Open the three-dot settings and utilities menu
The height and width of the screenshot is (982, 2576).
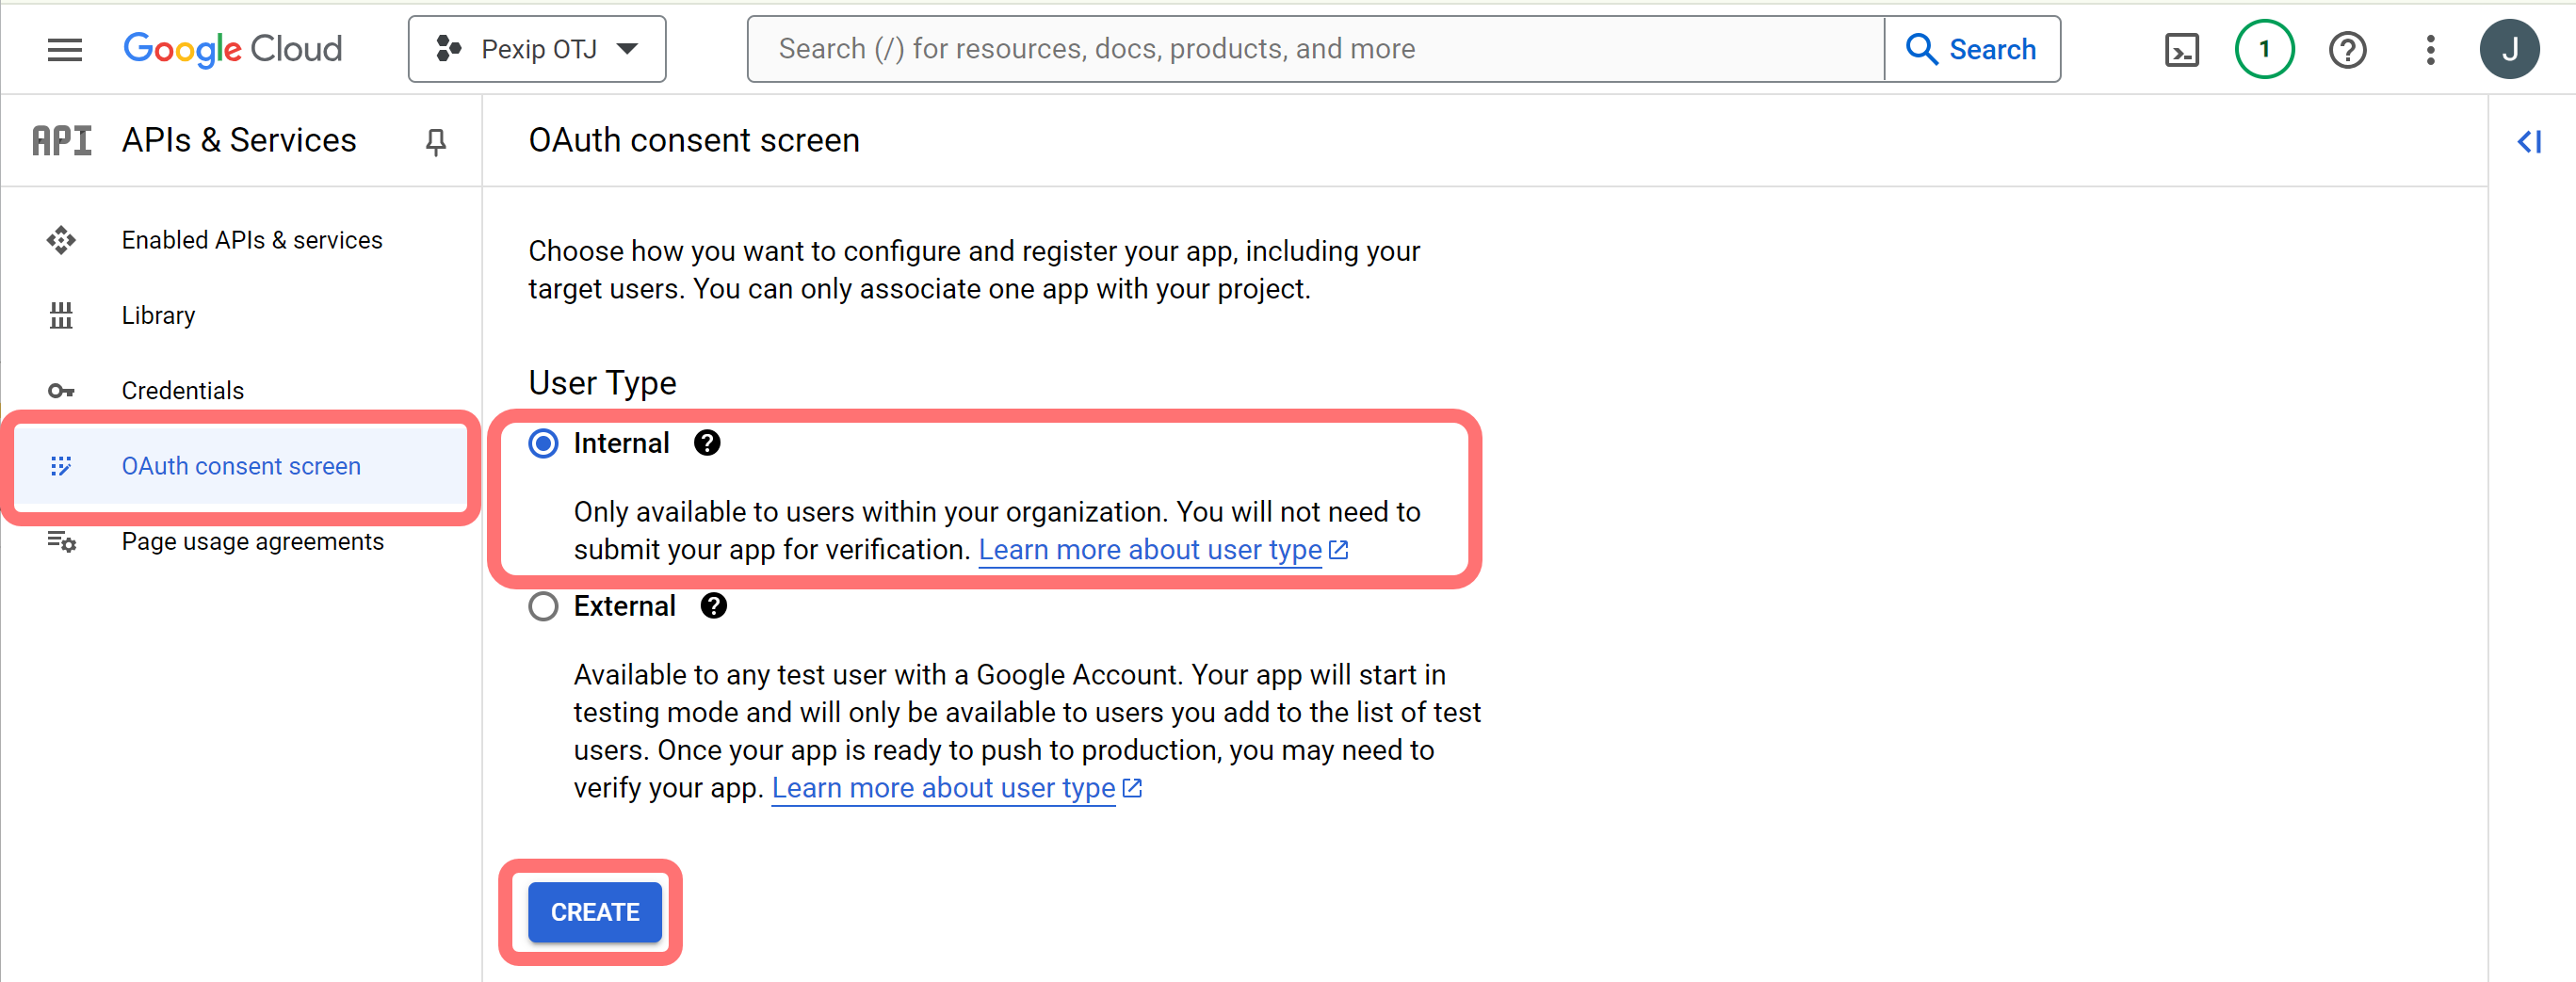tap(2430, 49)
